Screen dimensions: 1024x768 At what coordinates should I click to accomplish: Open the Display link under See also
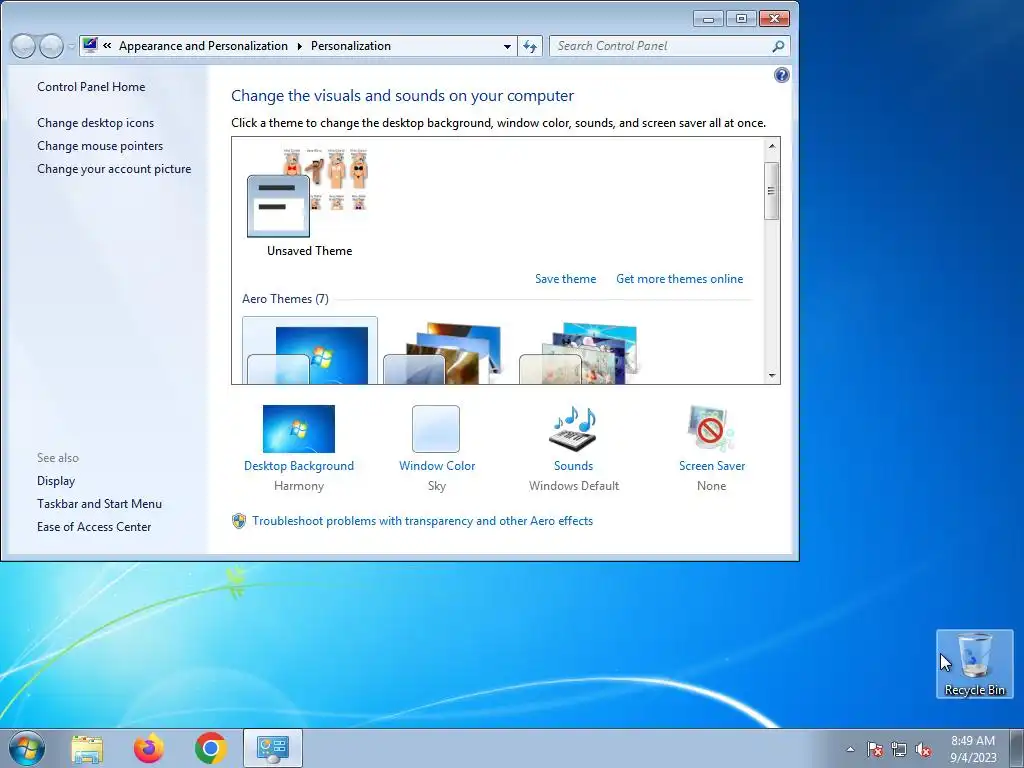56,481
